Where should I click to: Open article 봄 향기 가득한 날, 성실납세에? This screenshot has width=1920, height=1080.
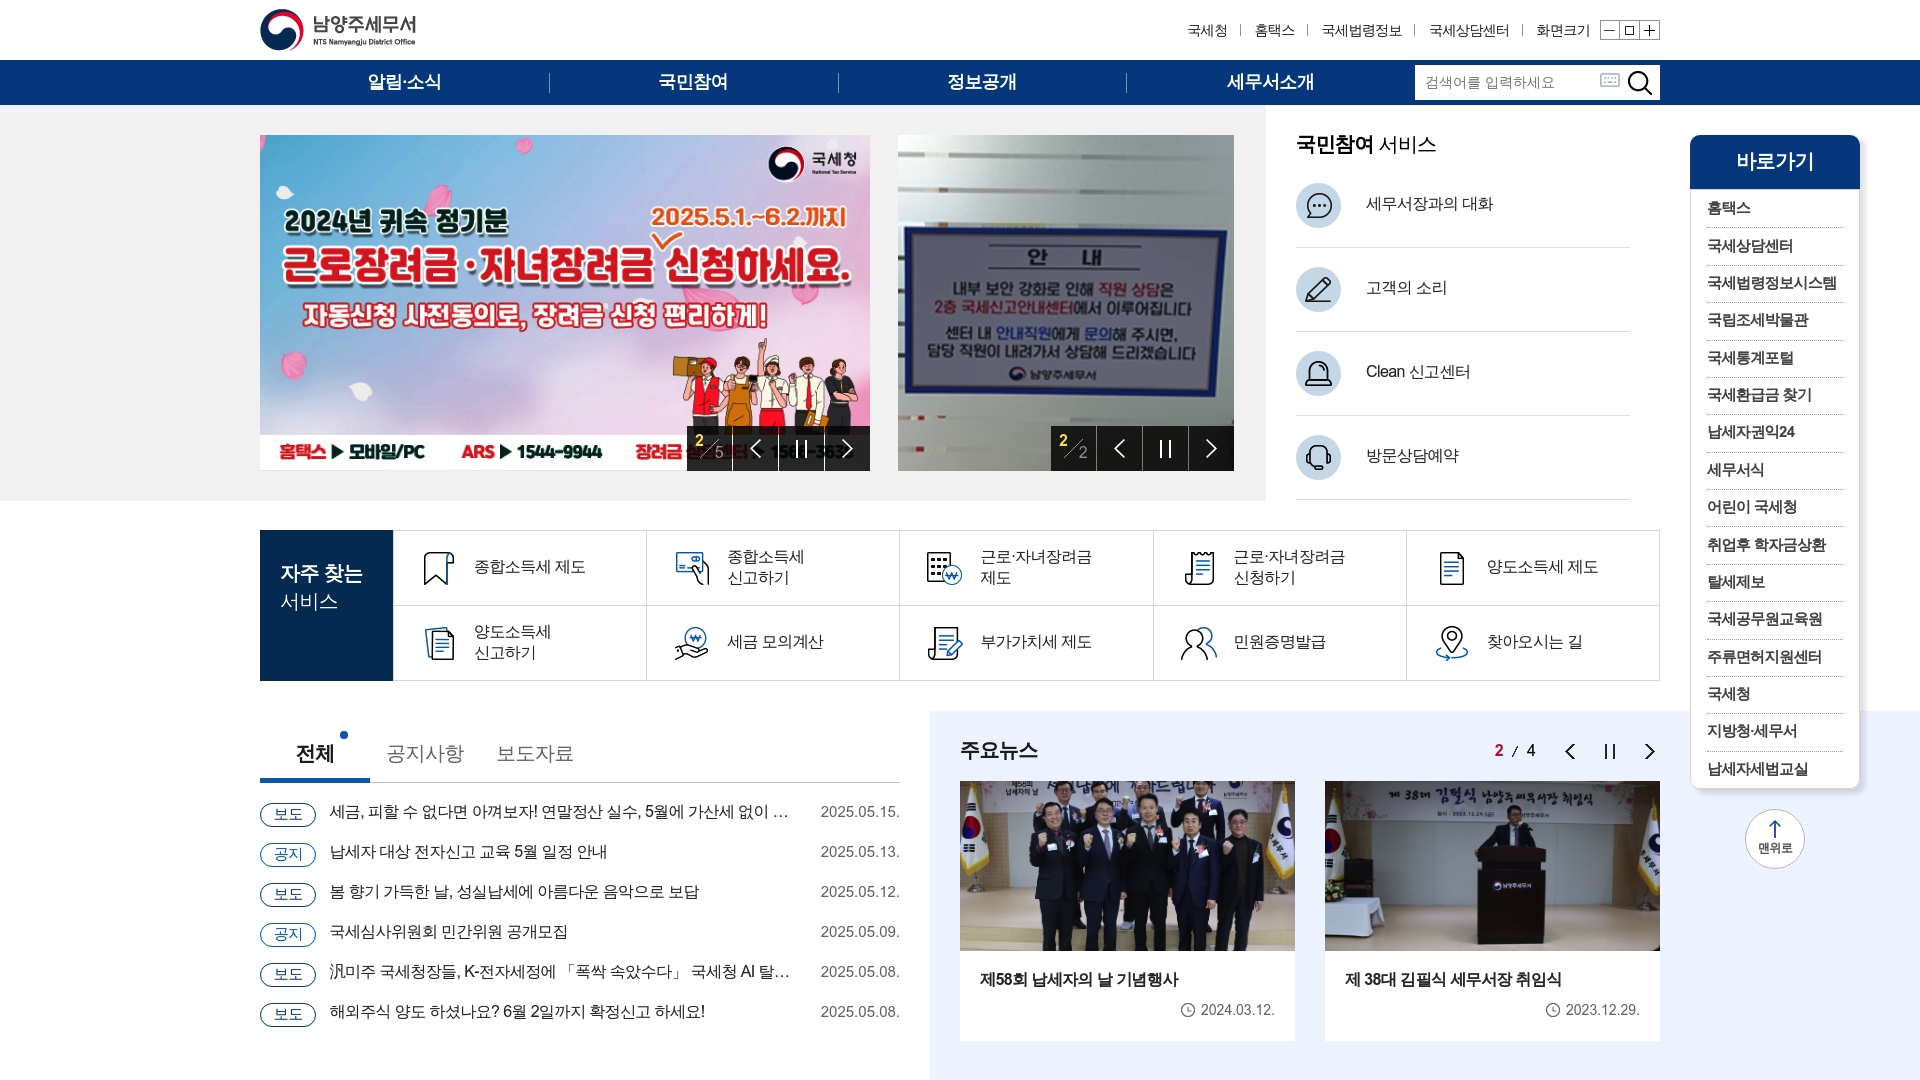click(514, 892)
